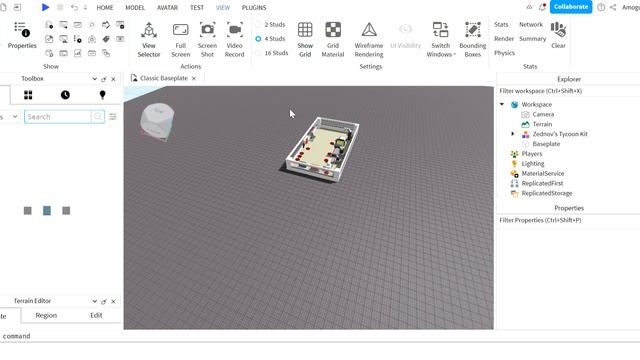Open Toolbox Inventory grid tab

[x=28, y=95]
